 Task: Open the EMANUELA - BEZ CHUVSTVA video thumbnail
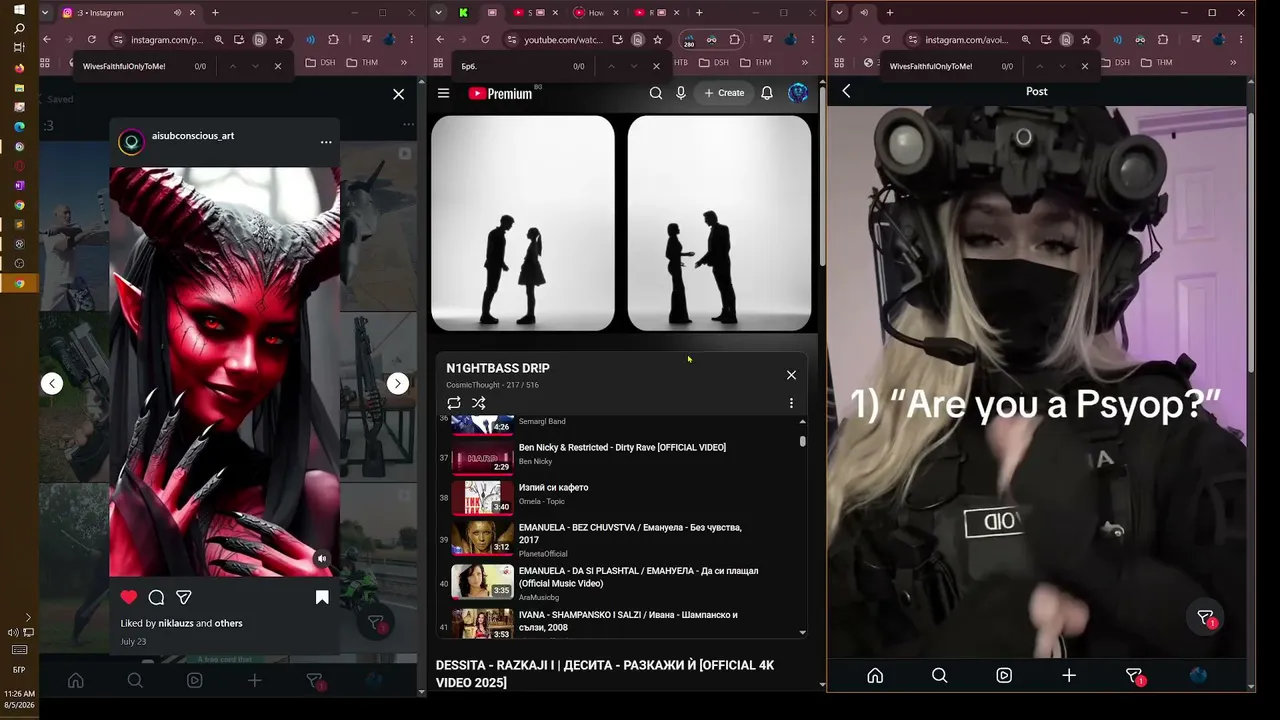tap(482, 537)
